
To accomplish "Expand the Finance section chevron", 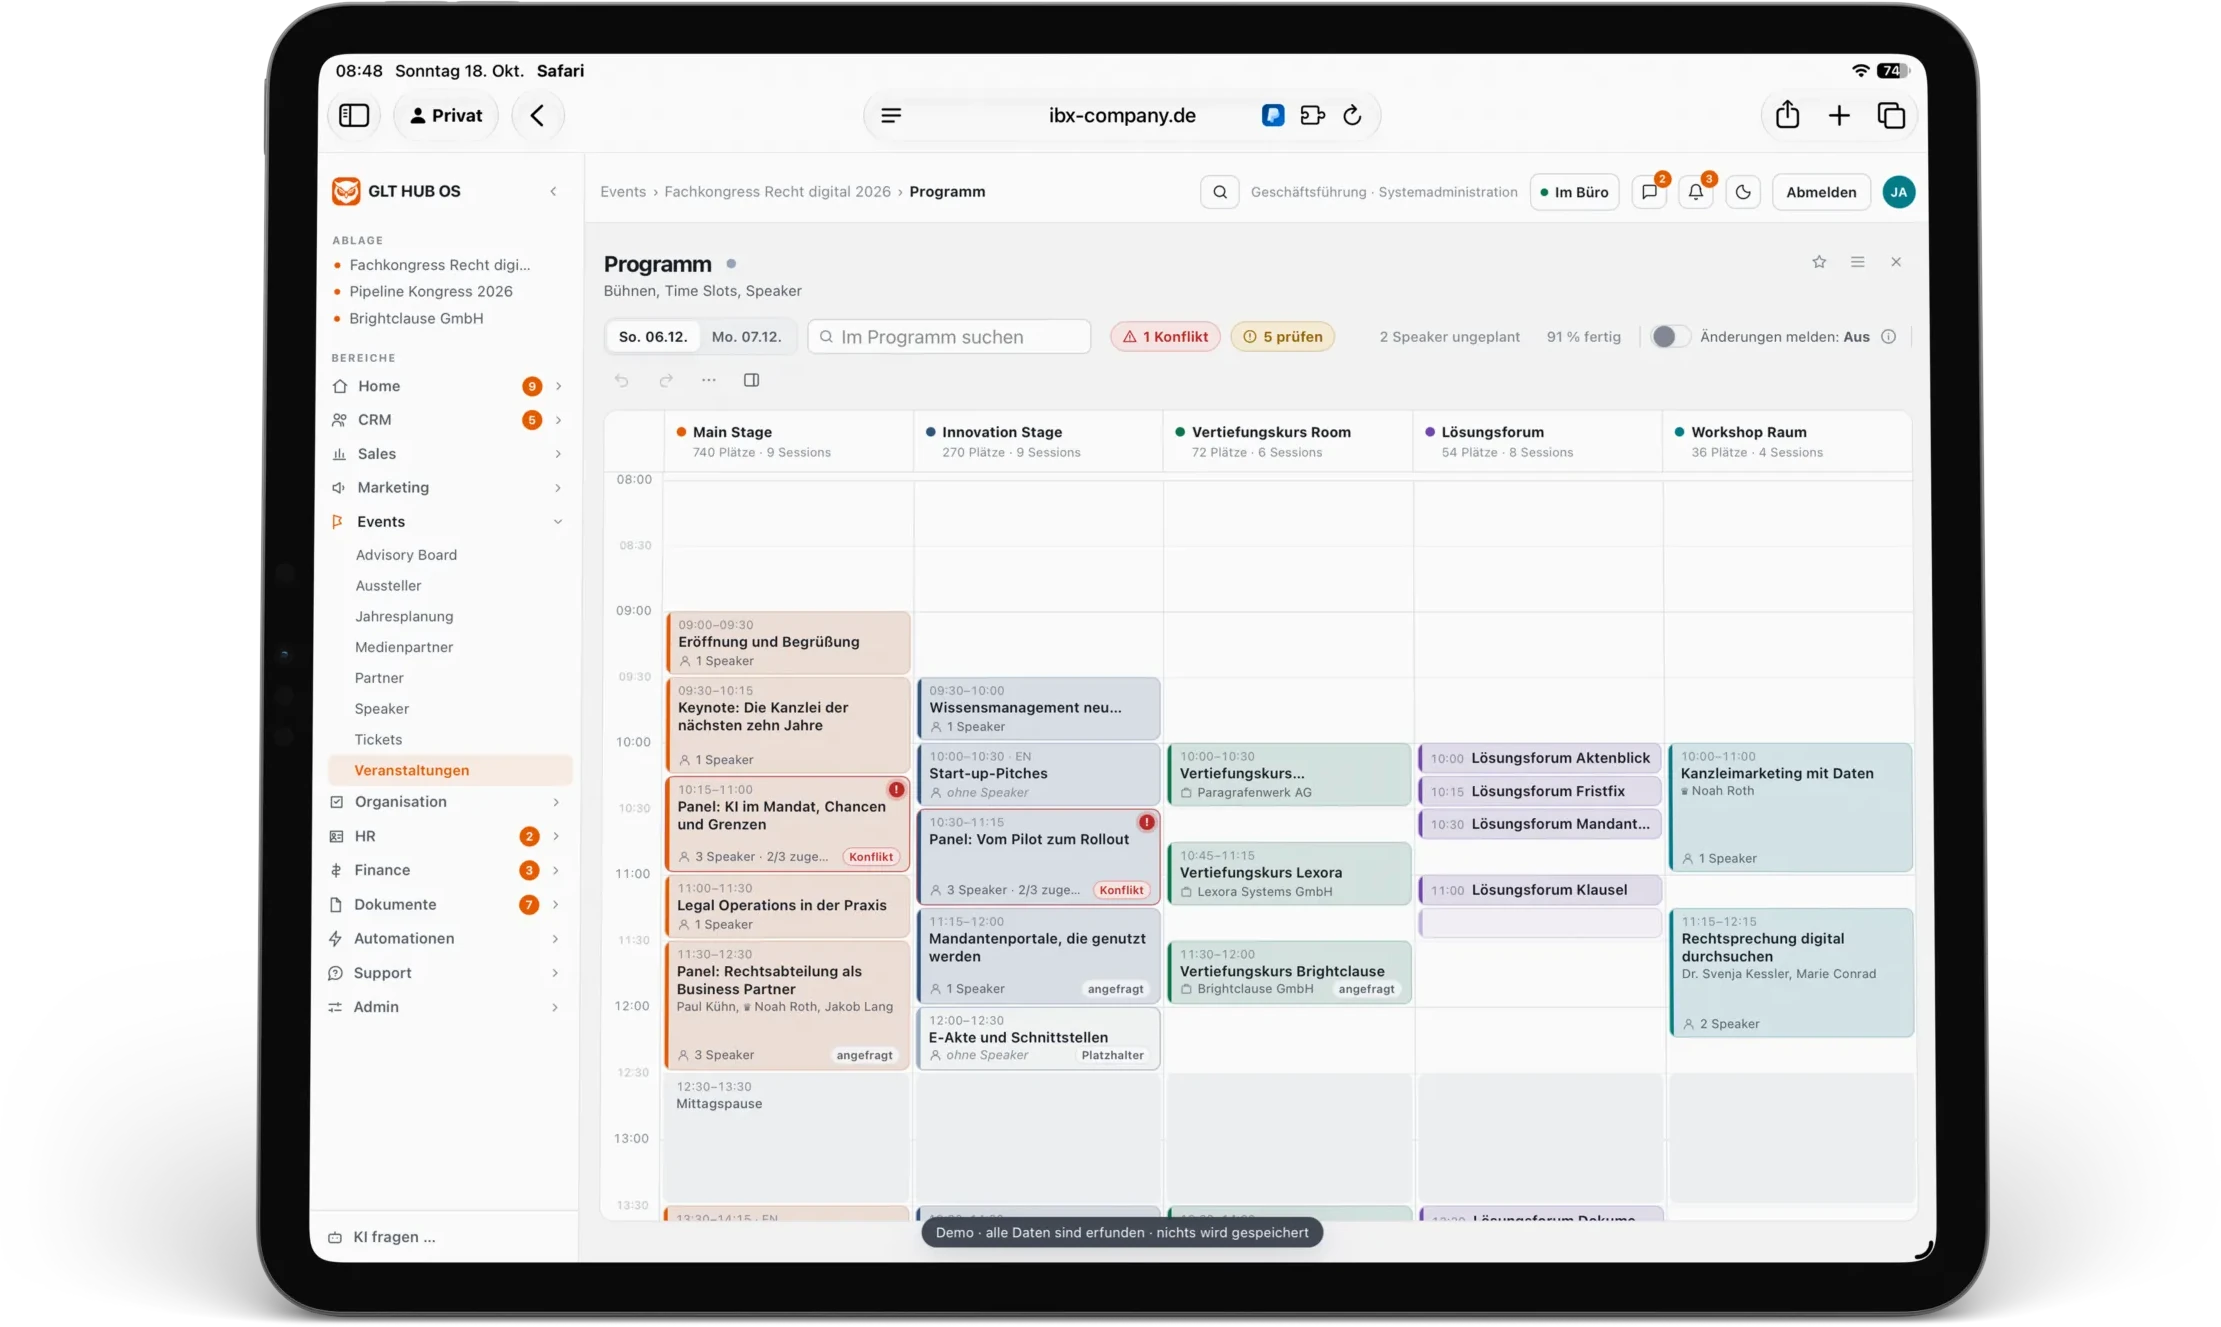I will point(556,870).
